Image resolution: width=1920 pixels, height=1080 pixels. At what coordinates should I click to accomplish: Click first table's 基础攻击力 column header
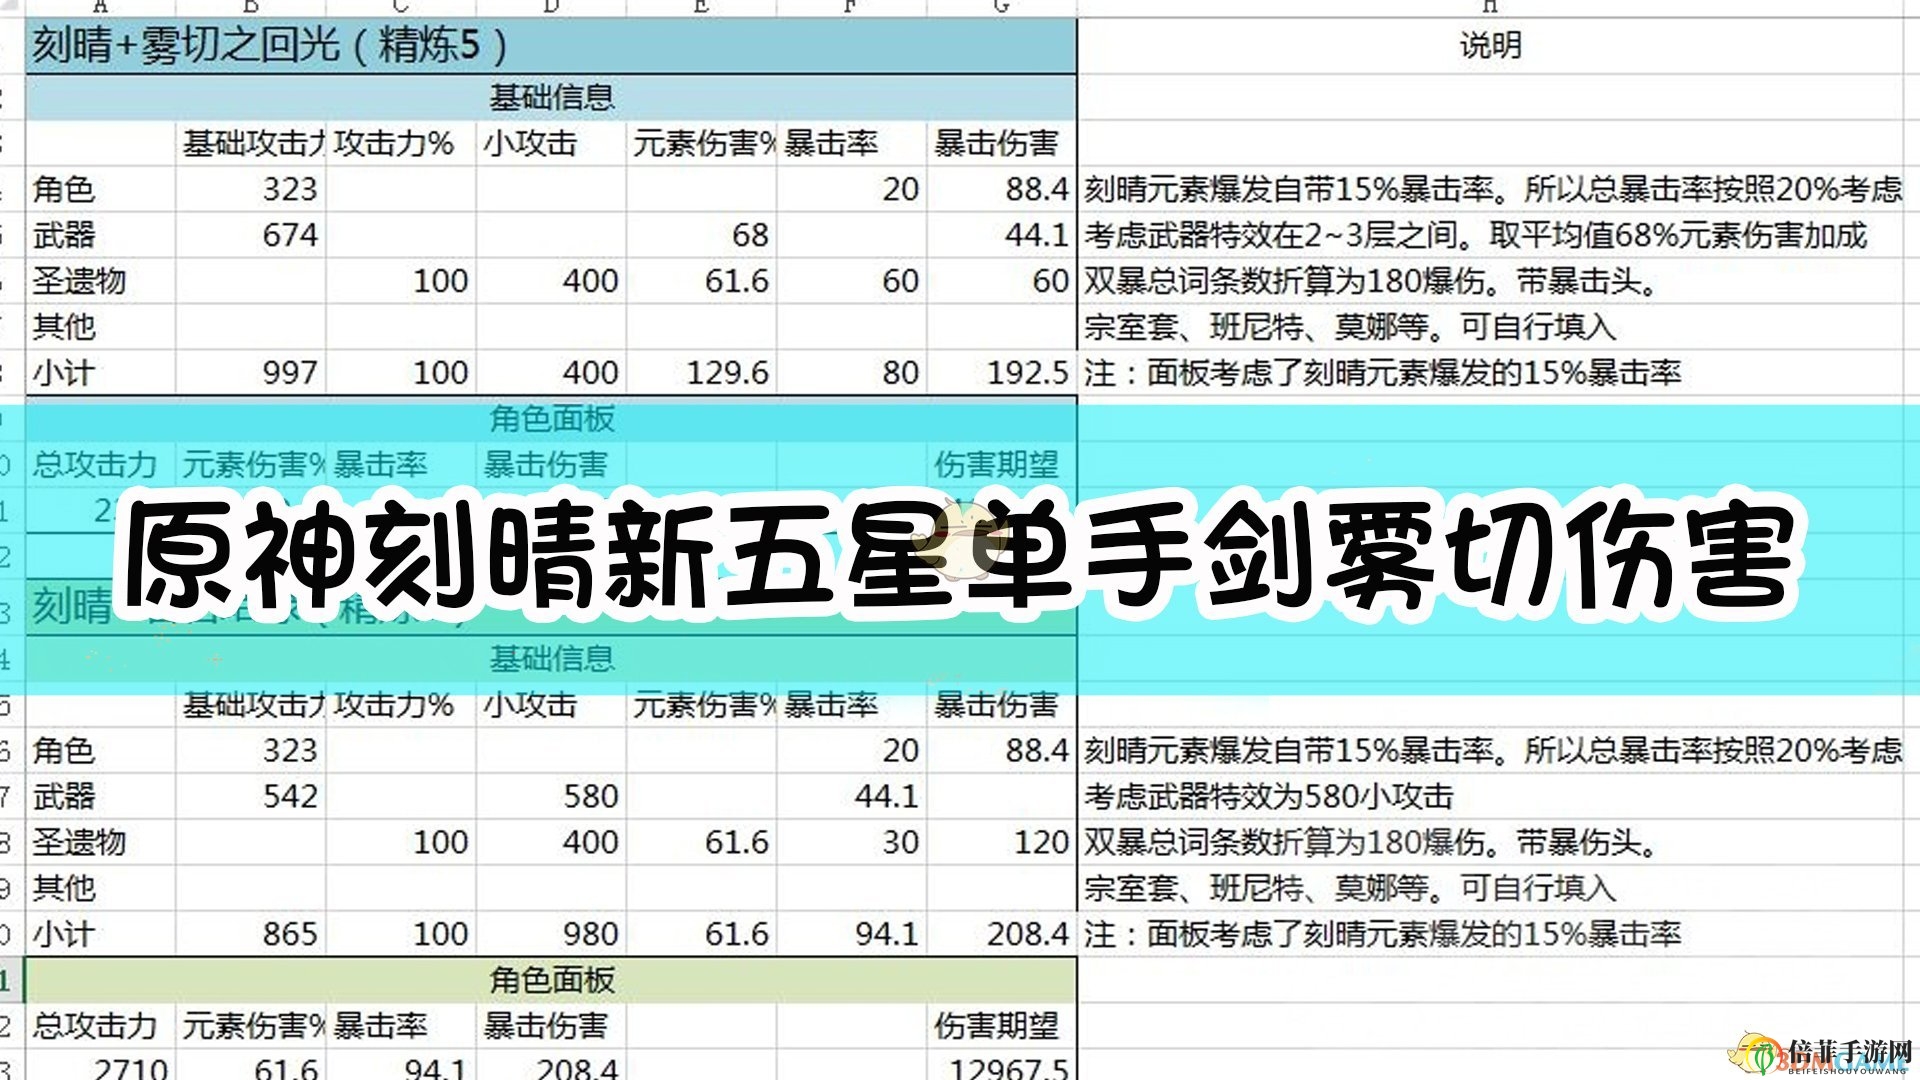pyautogui.click(x=251, y=144)
